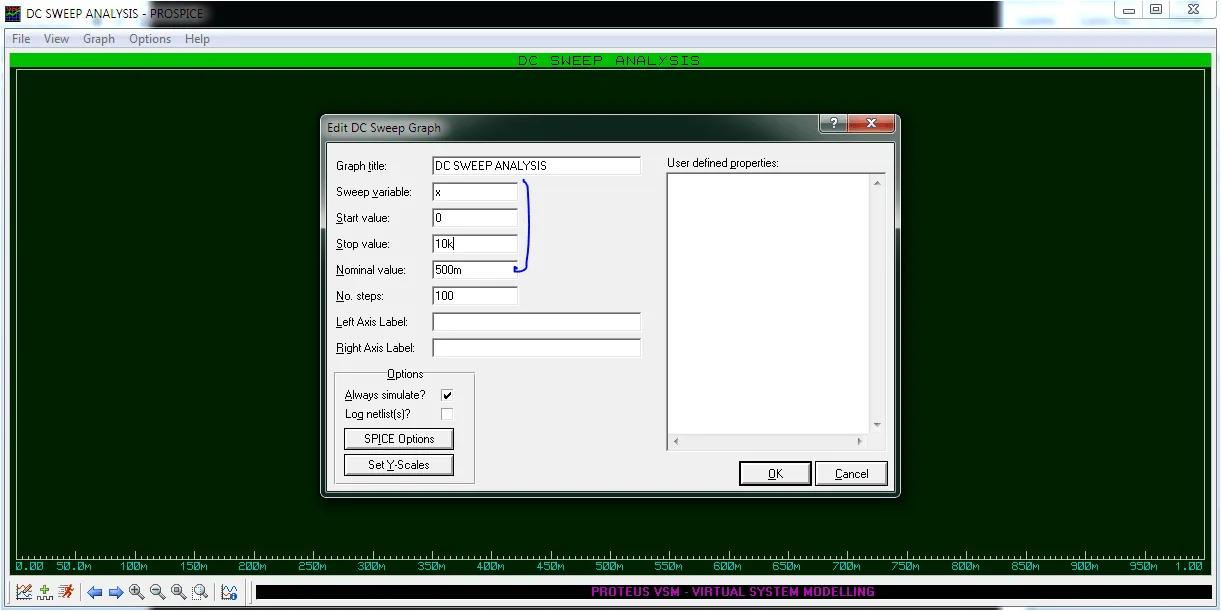1221x611 pixels.
Task: Click the Right Axis Label field
Action: coord(536,348)
